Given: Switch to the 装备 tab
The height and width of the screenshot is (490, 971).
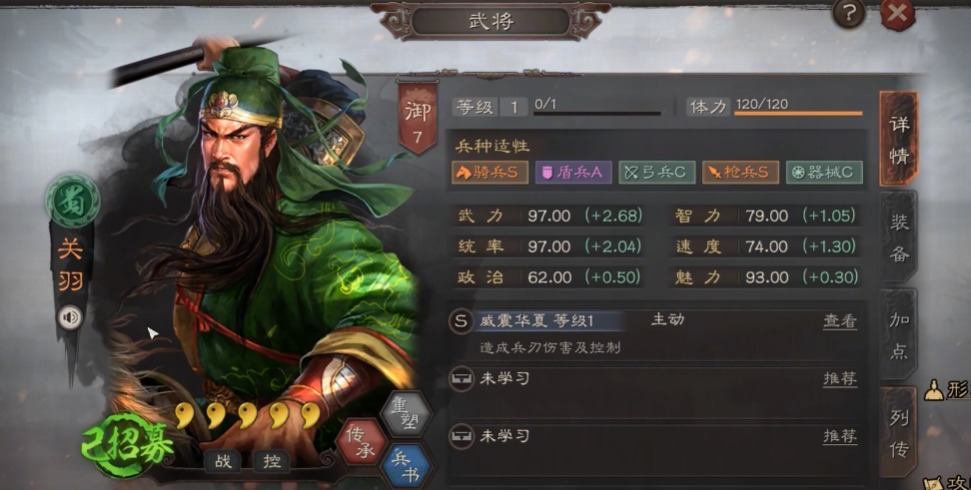Looking at the screenshot, I should tap(899, 238).
